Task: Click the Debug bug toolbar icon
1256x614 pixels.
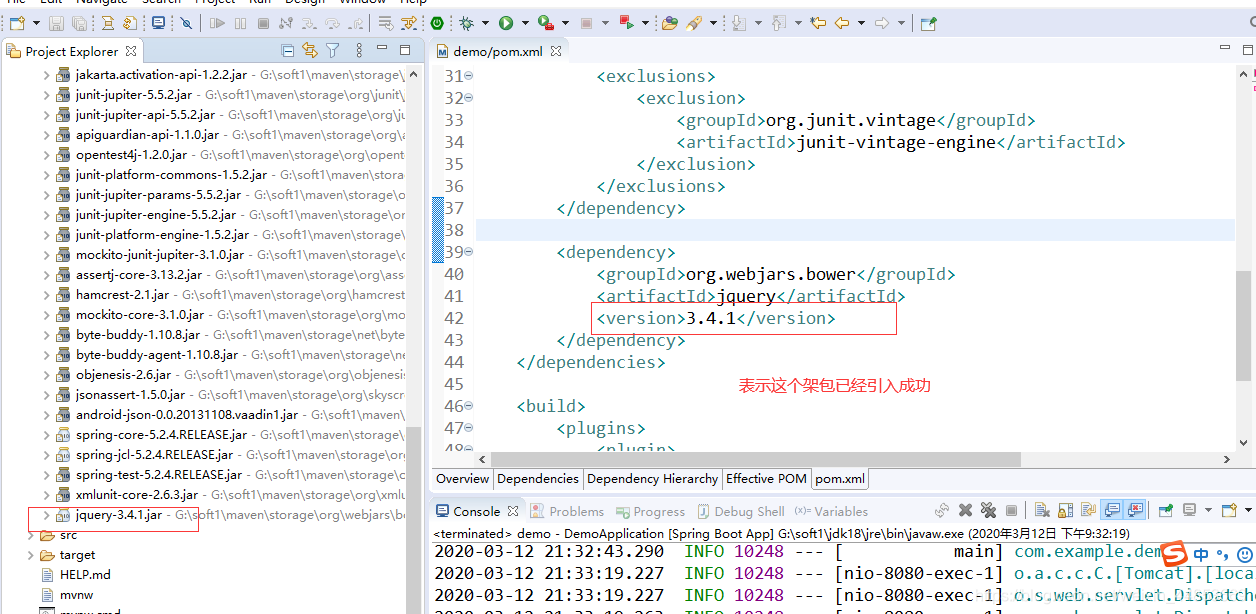Action: click(466, 23)
